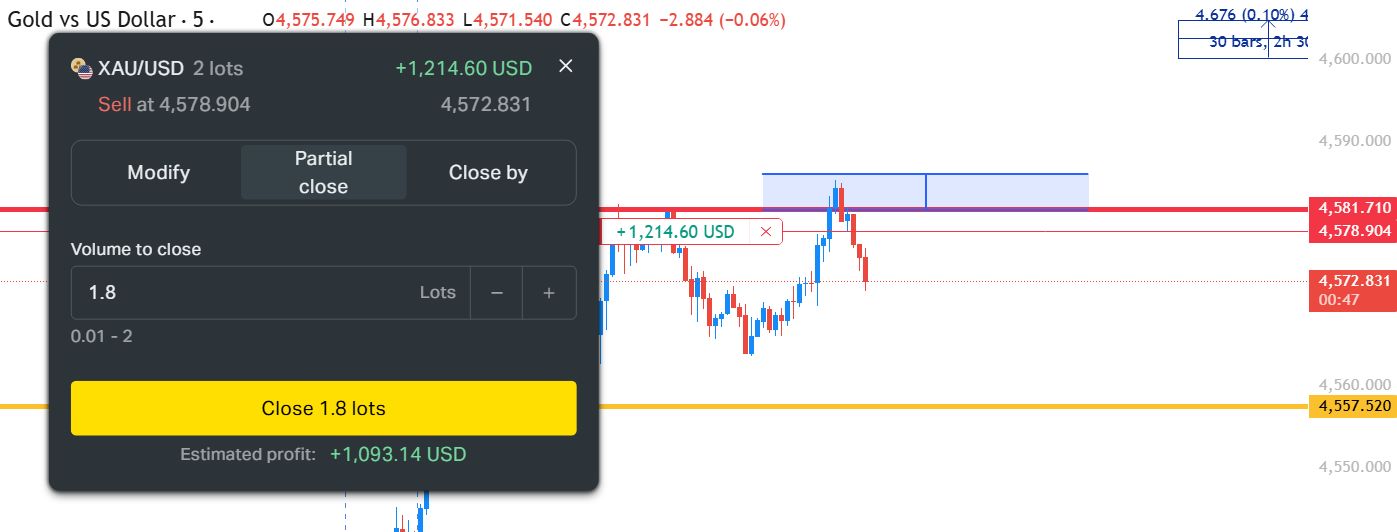
Task: Close the XAU/USD position dialog
Action: pyautogui.click(x=565, y=66)
